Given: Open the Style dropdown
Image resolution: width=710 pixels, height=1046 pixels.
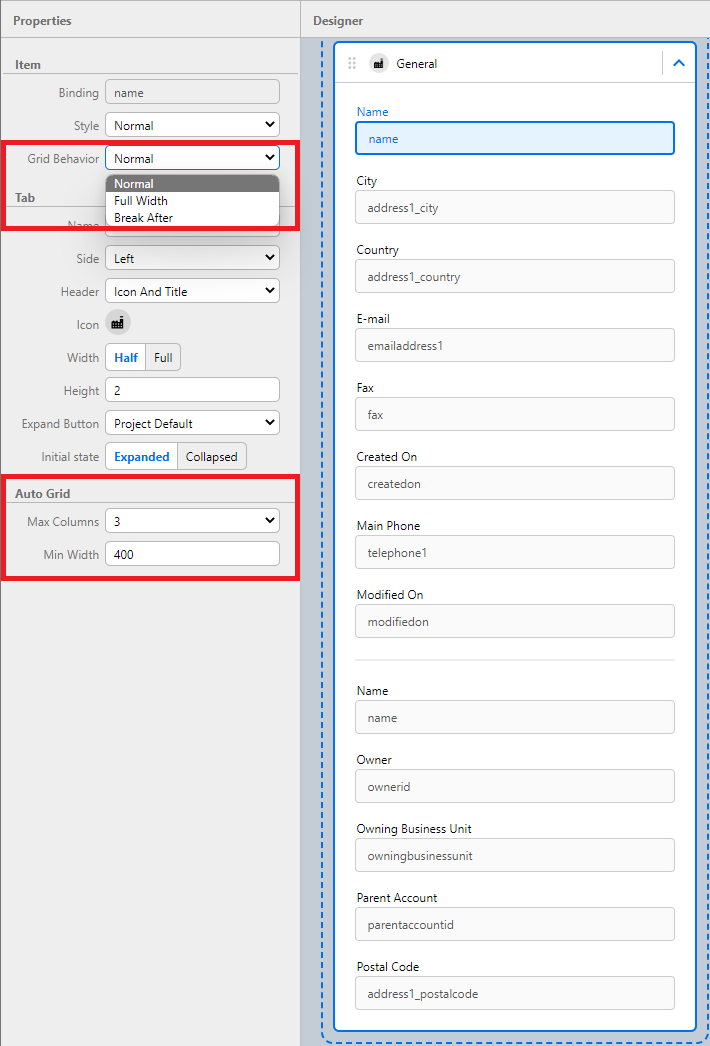Looking at the screenshot, I should point(192,125).
